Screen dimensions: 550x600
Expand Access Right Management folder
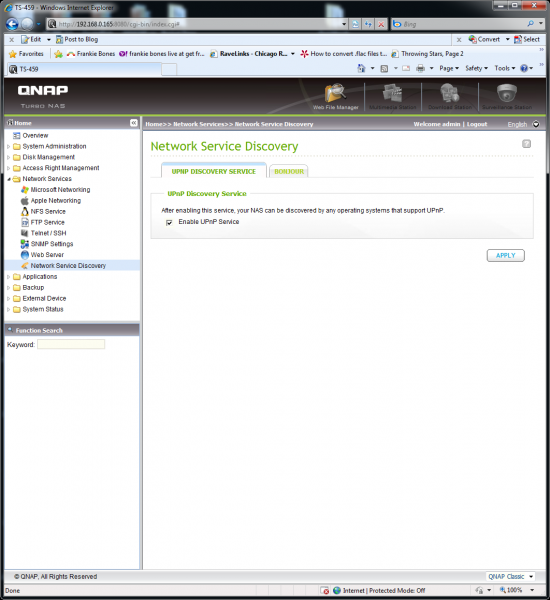tap(8, 168)
